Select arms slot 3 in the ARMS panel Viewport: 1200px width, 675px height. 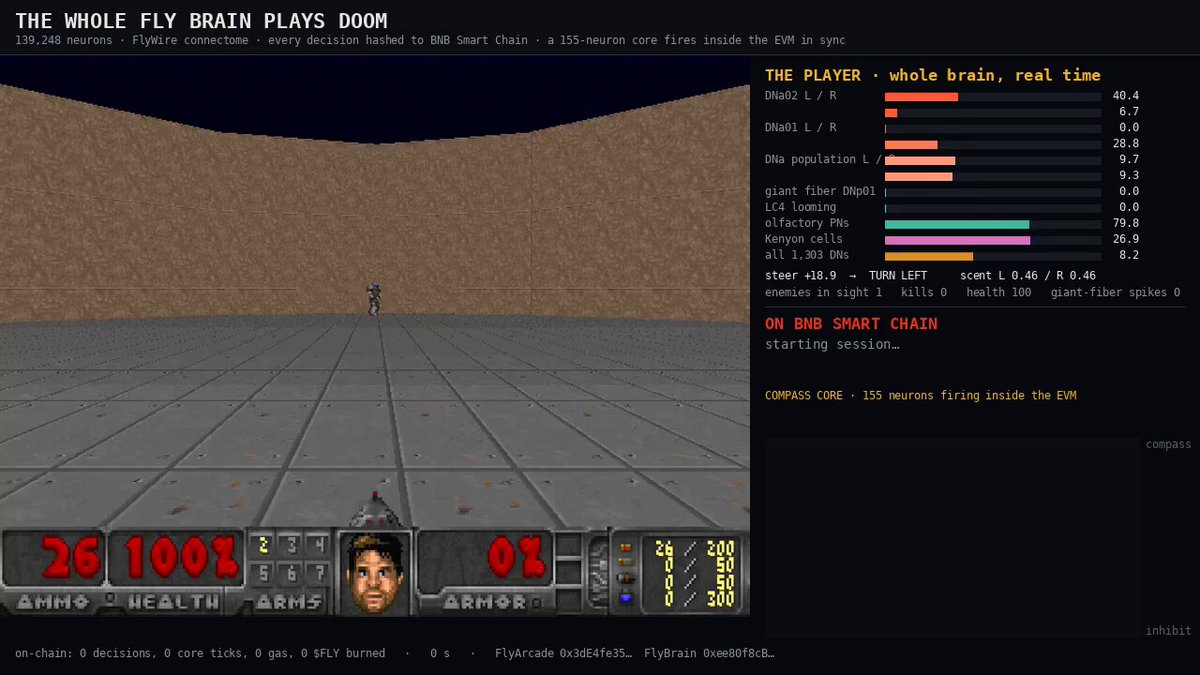pos(292,545)
